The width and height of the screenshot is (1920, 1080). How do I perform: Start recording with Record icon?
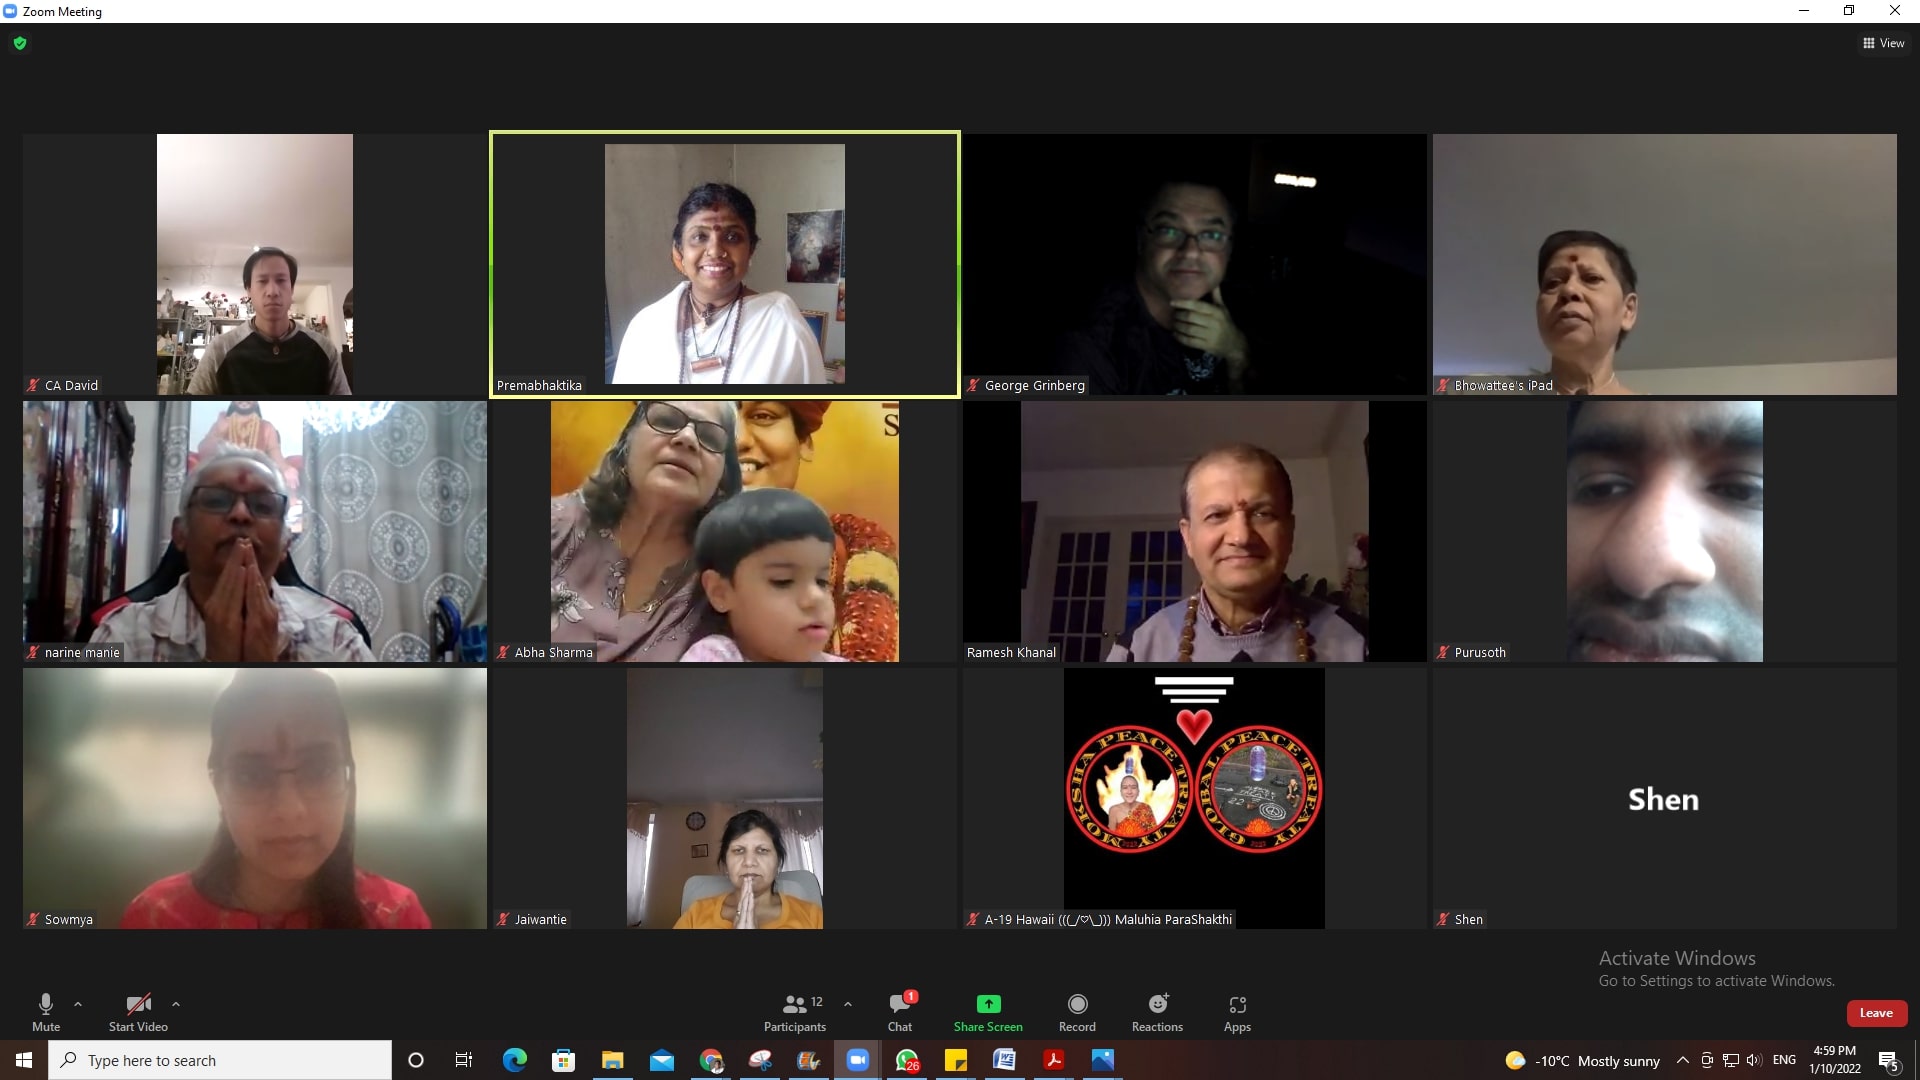1077,1004
